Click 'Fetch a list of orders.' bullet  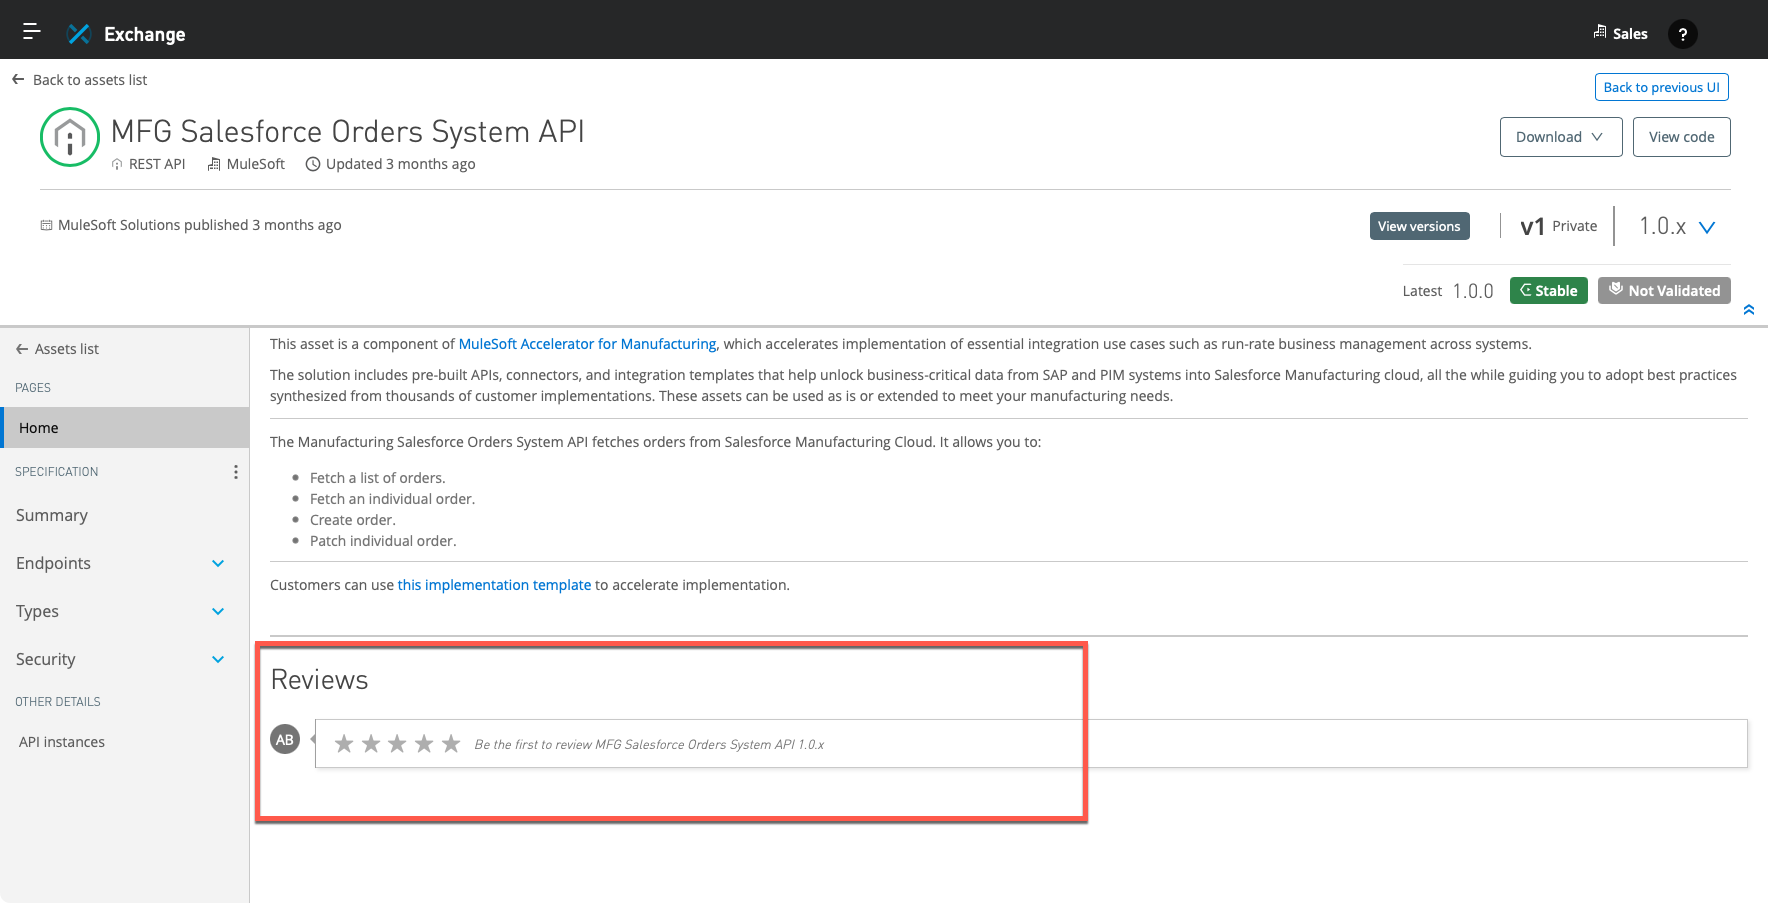coord(378,478)
